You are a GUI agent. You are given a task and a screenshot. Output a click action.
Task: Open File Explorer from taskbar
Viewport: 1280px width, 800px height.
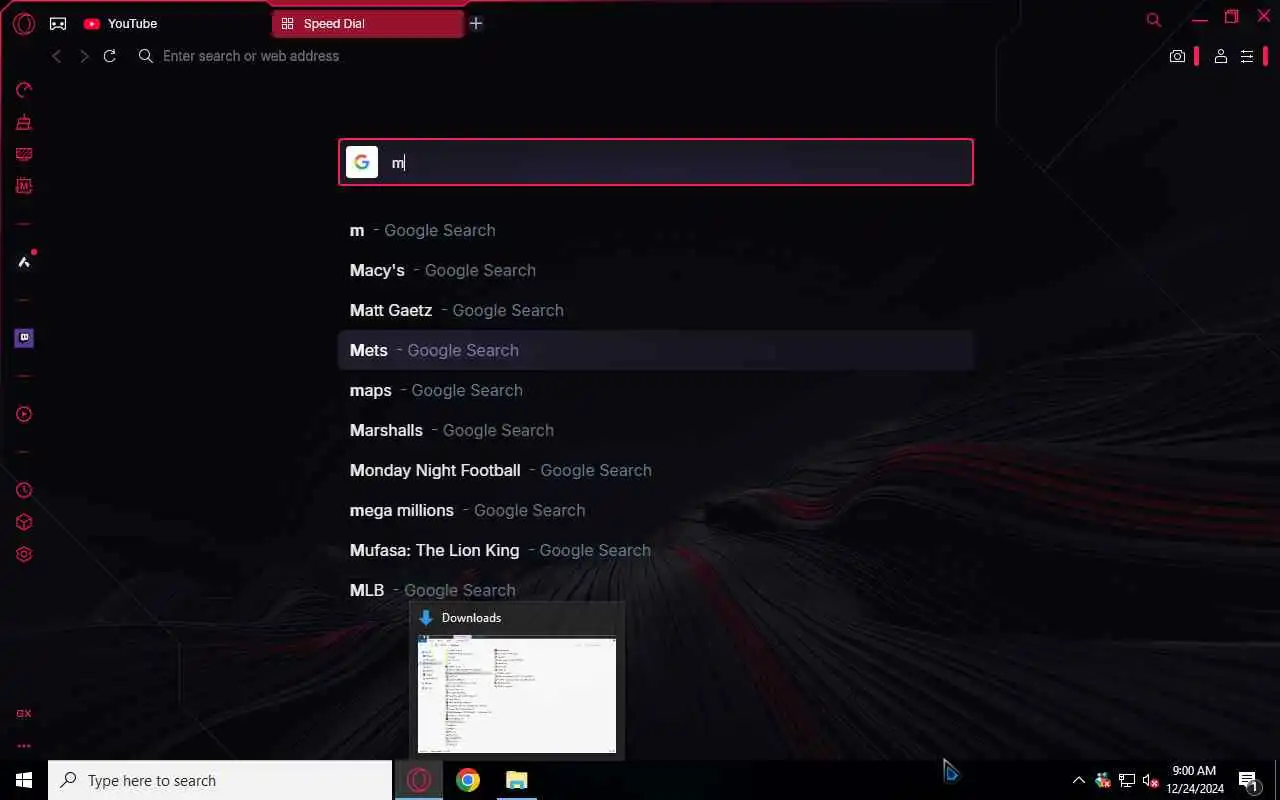pos(516,780)
